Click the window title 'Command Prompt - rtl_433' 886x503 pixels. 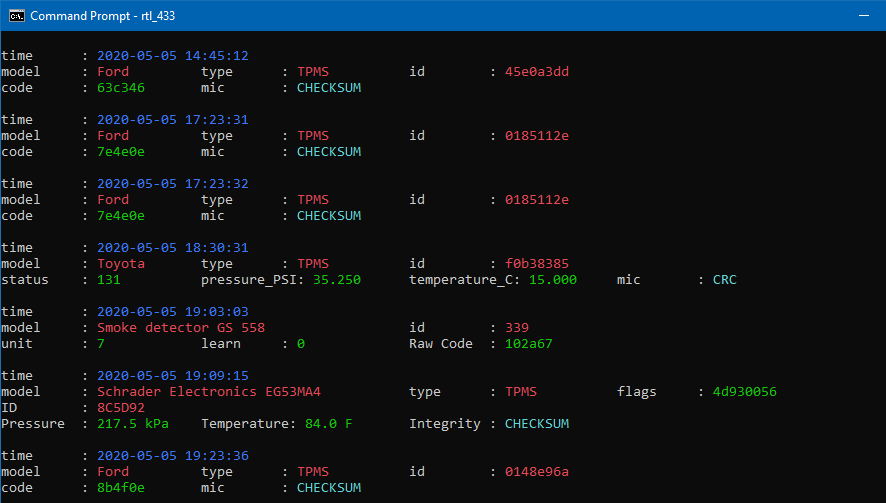click(102, 16)
